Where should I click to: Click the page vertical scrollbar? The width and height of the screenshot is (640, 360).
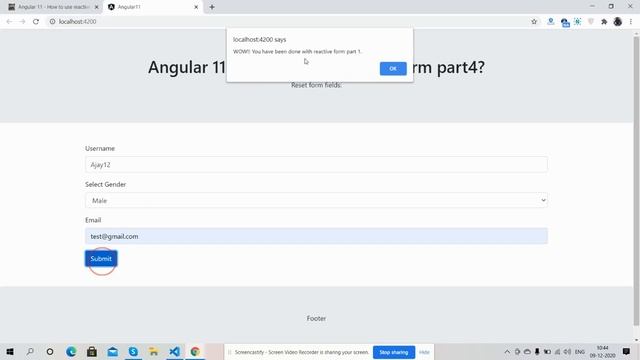click(636, 181)
